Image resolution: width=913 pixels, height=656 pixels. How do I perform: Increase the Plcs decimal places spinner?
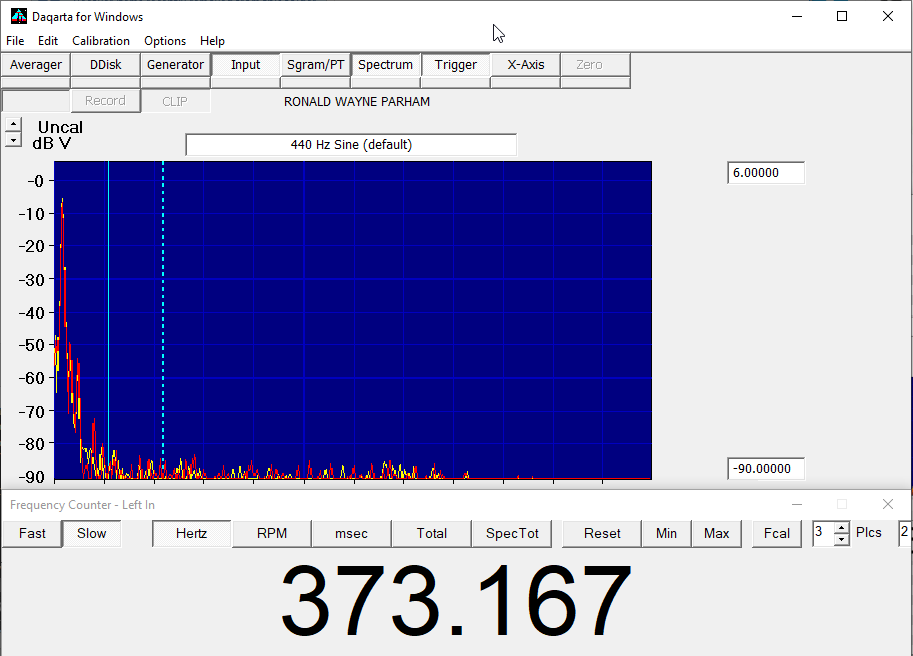pyautogui.click(x=841, y=527)
